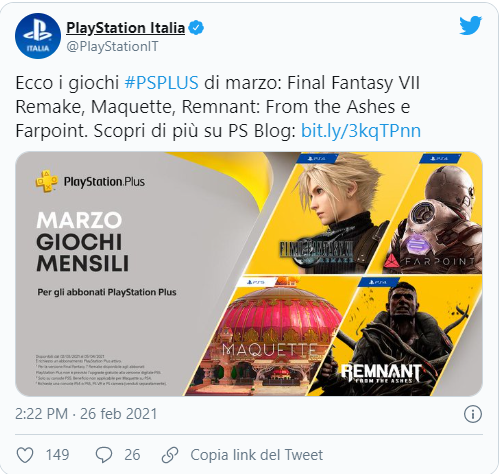Open the tweet info circle icon
The height and width of the screenshot is (474, 502).
(473, 414)
